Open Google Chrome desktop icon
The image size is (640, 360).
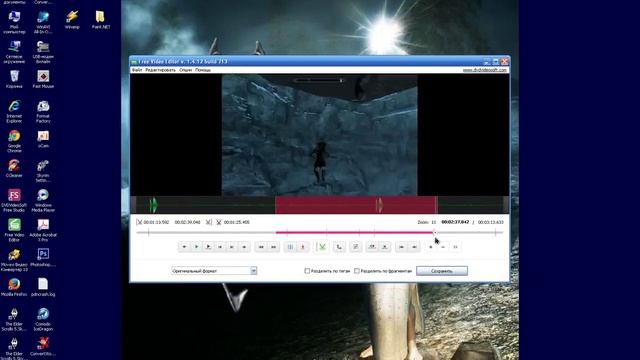pyautogui.click(x=14, y=141)
